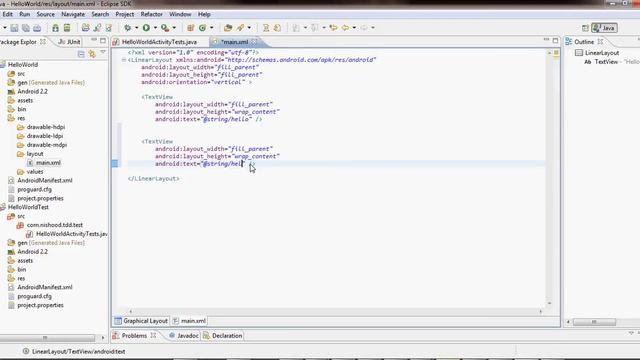
Task: Open the Android SDK Manager icon
Action: (55, 28)
